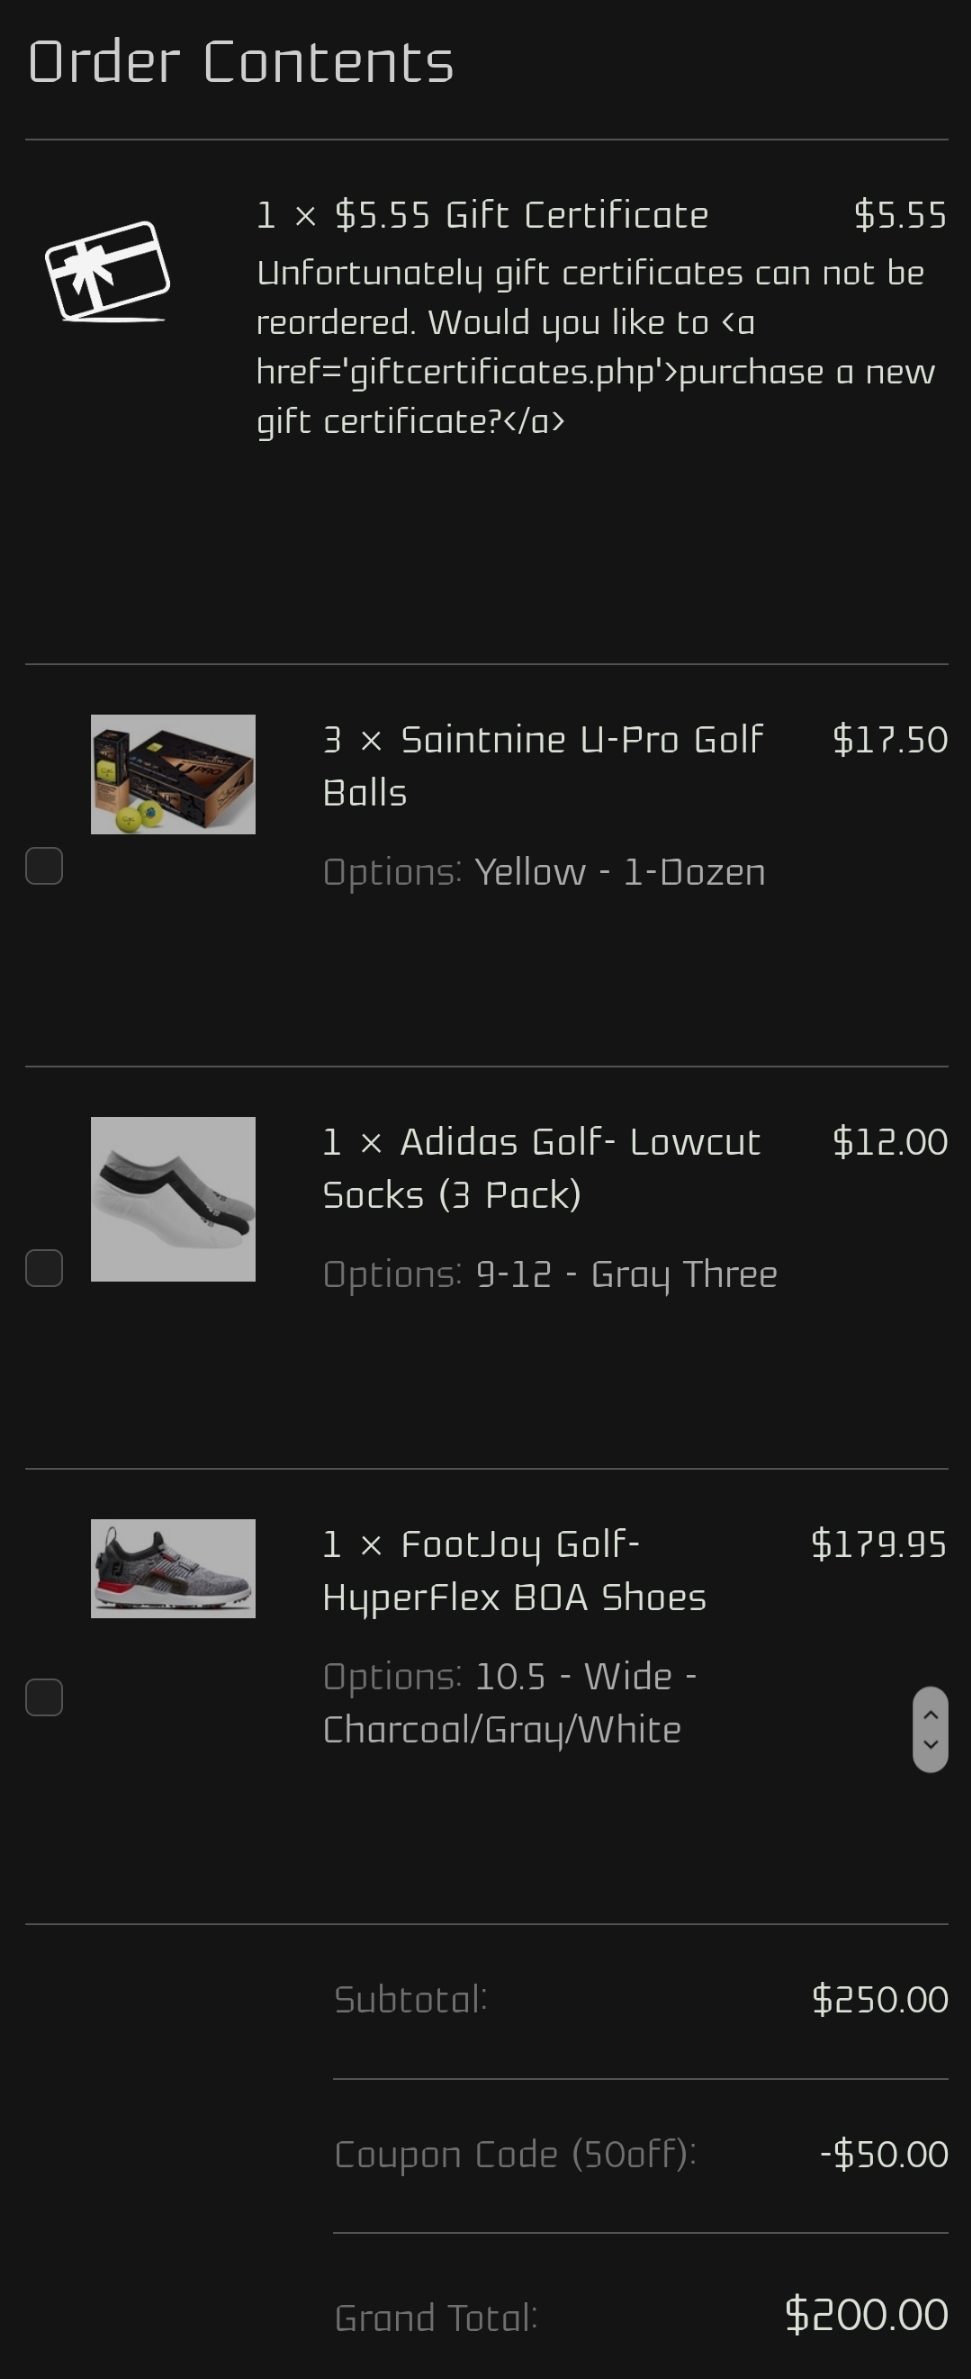971x2379 pixels.
Task: Click the Coupon Code (50off) label
Action: coord(515,2154)
